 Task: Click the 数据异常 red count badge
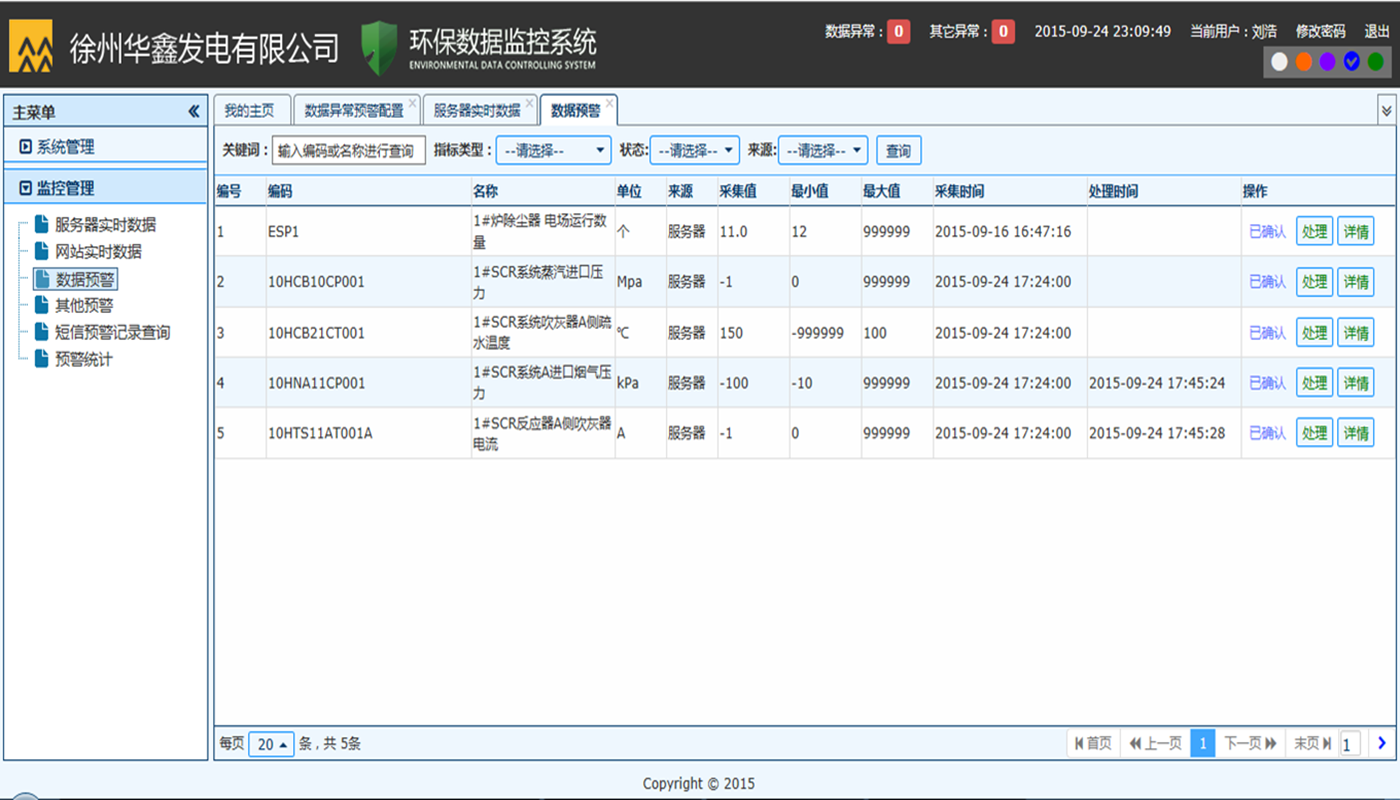point(898,32)
